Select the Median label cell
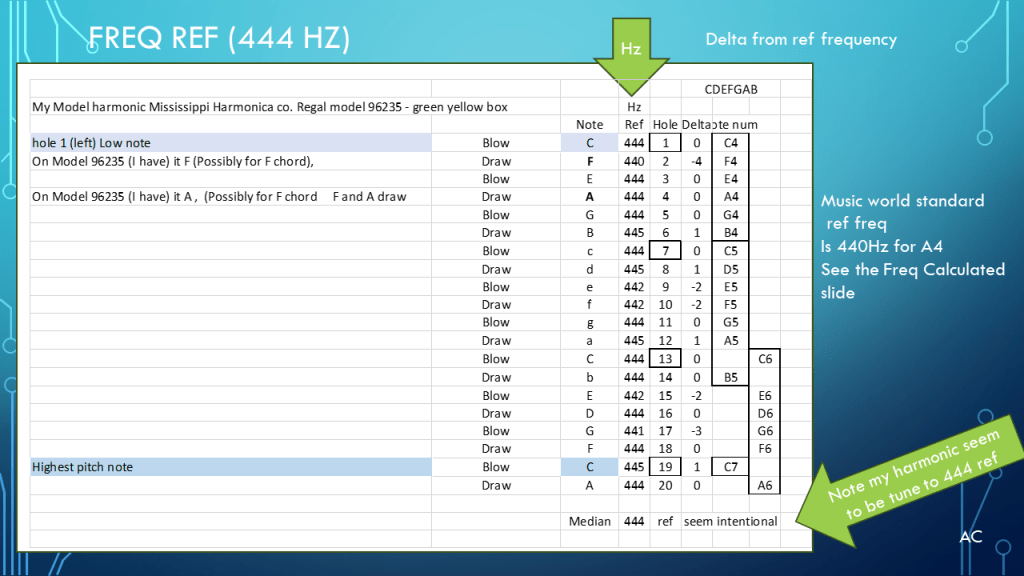 pos(589,521)
